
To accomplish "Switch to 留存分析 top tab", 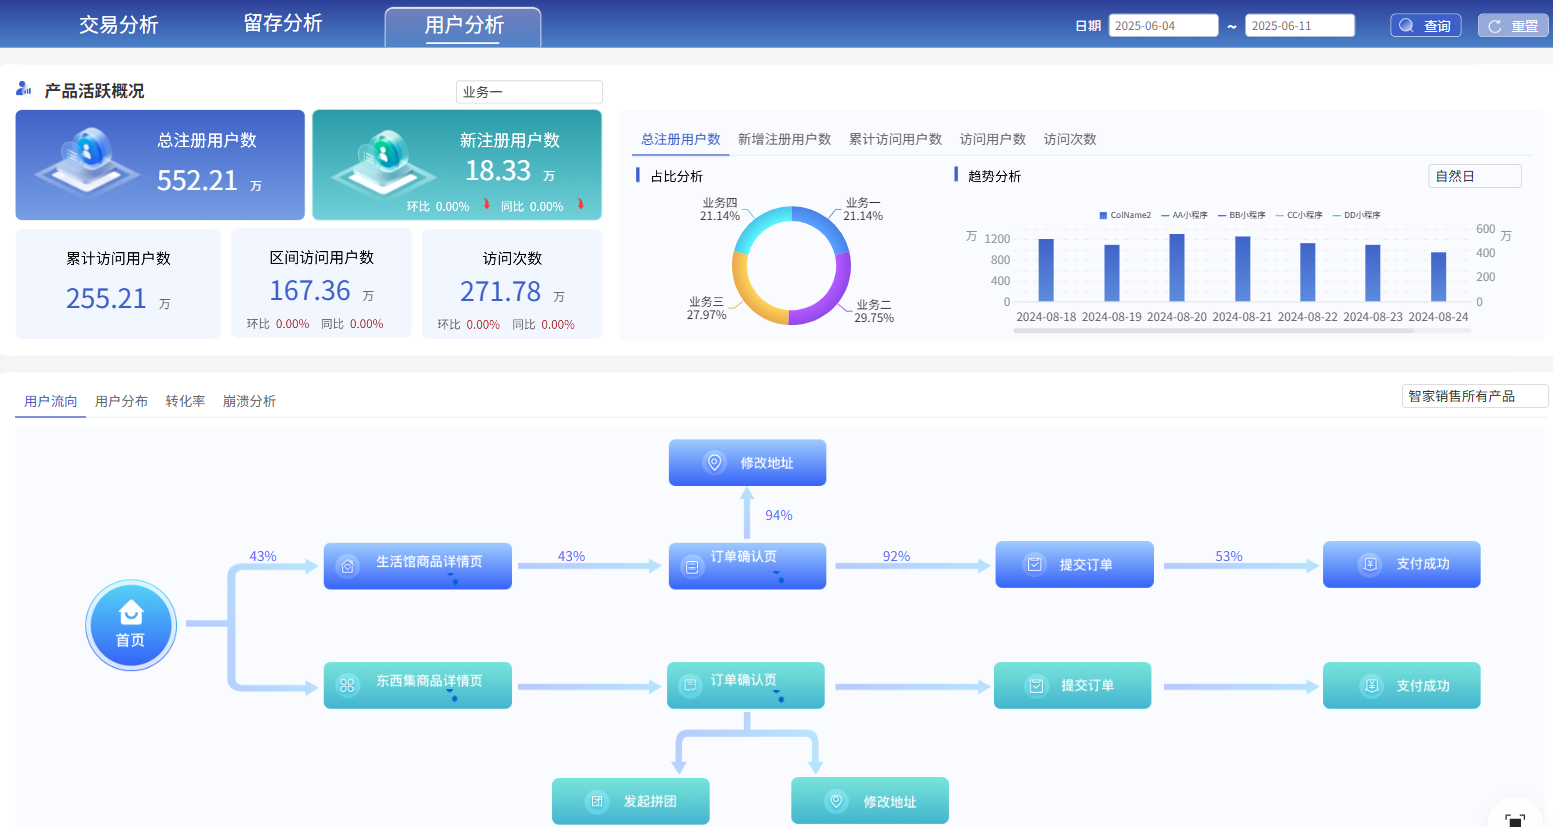I will (x=283, y=23).
